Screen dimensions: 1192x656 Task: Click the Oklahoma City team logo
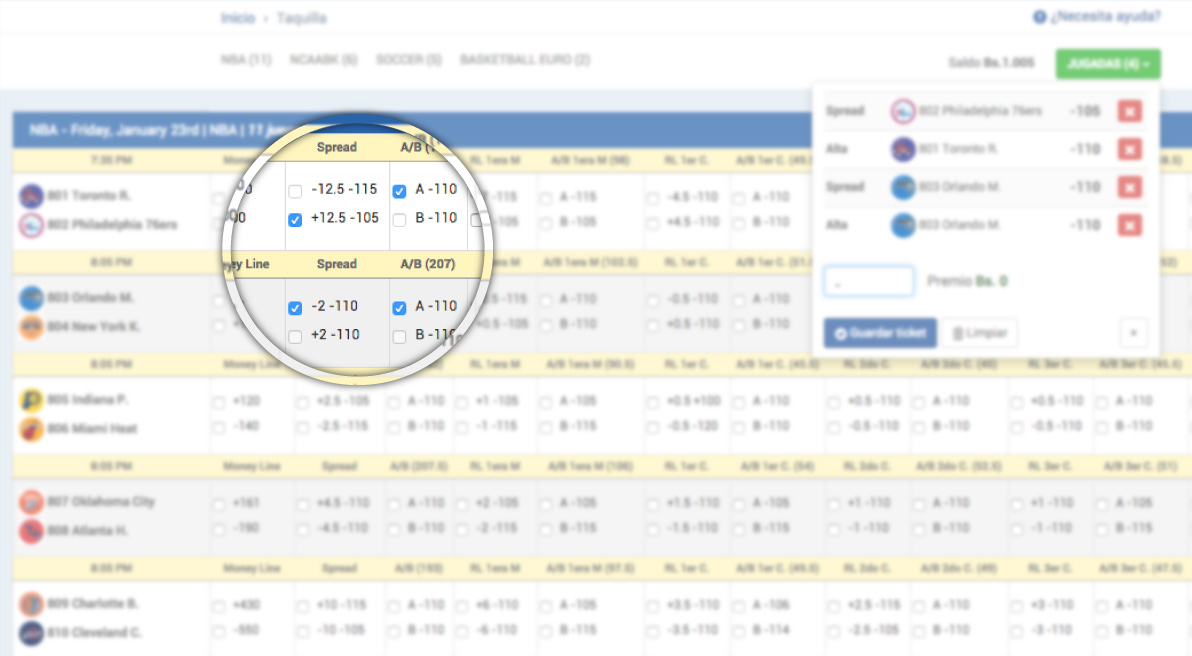tap(30, 502)
